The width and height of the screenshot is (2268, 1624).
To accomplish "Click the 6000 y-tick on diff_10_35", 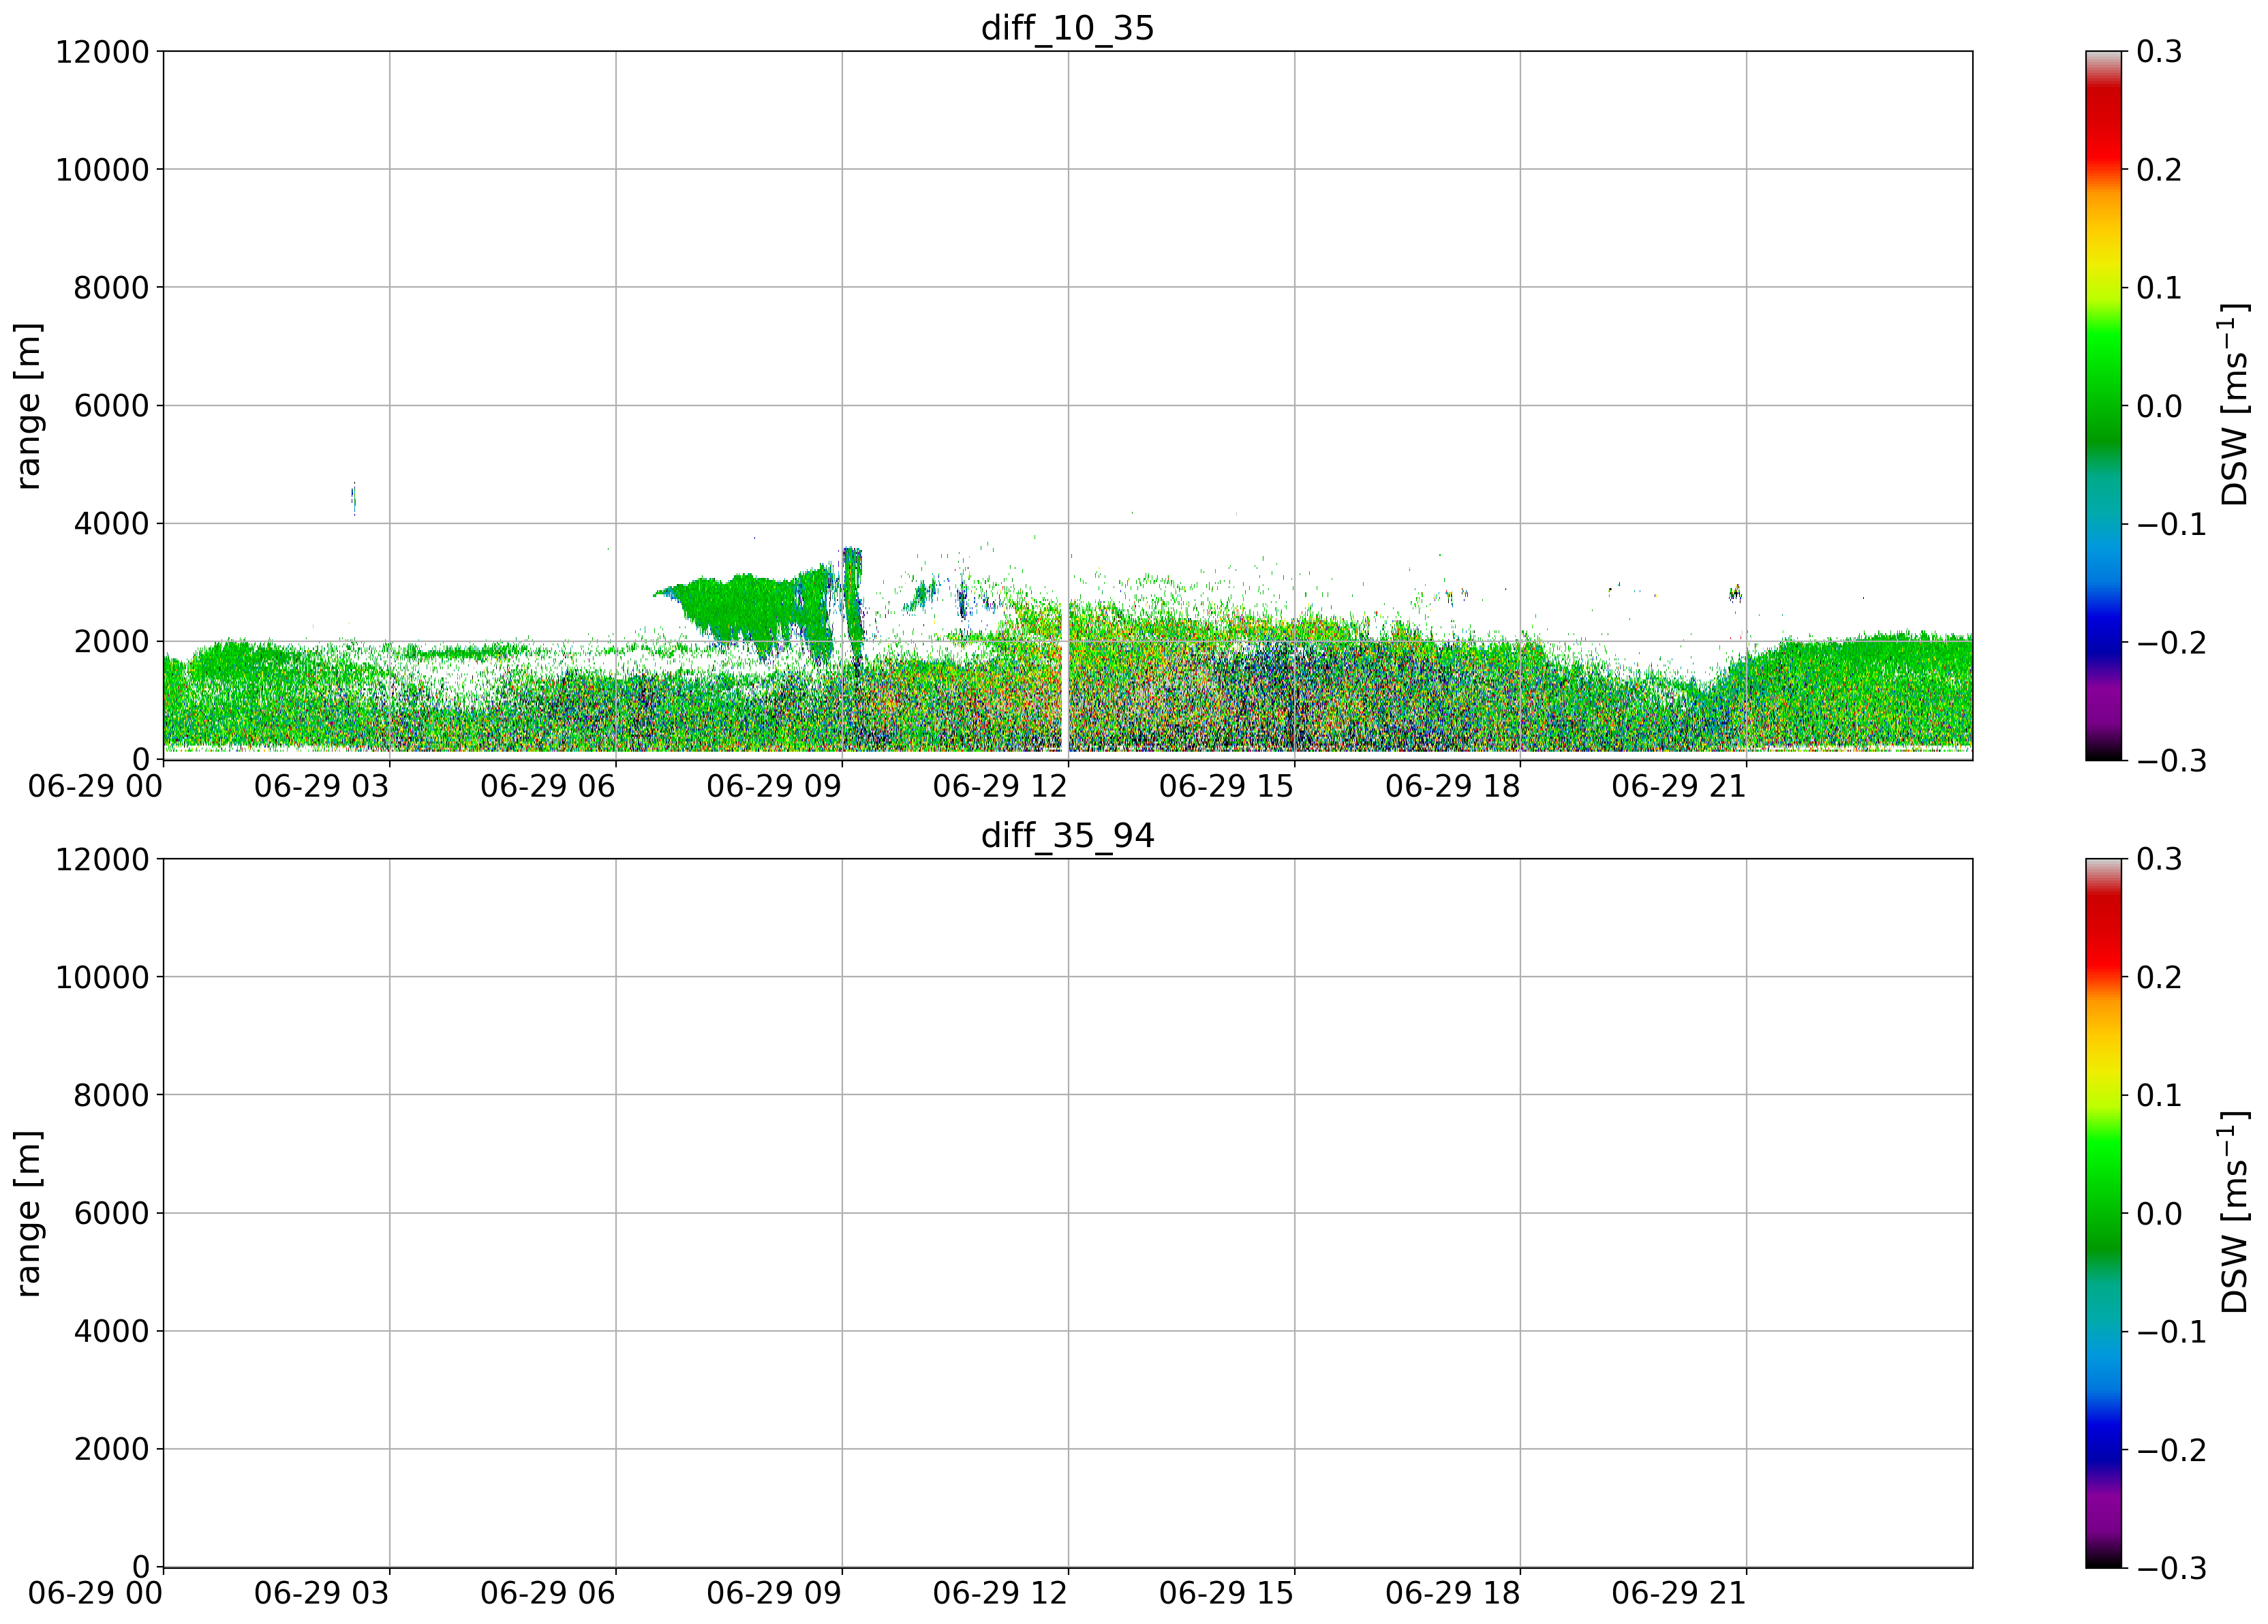I will click(x=111, y=406).
